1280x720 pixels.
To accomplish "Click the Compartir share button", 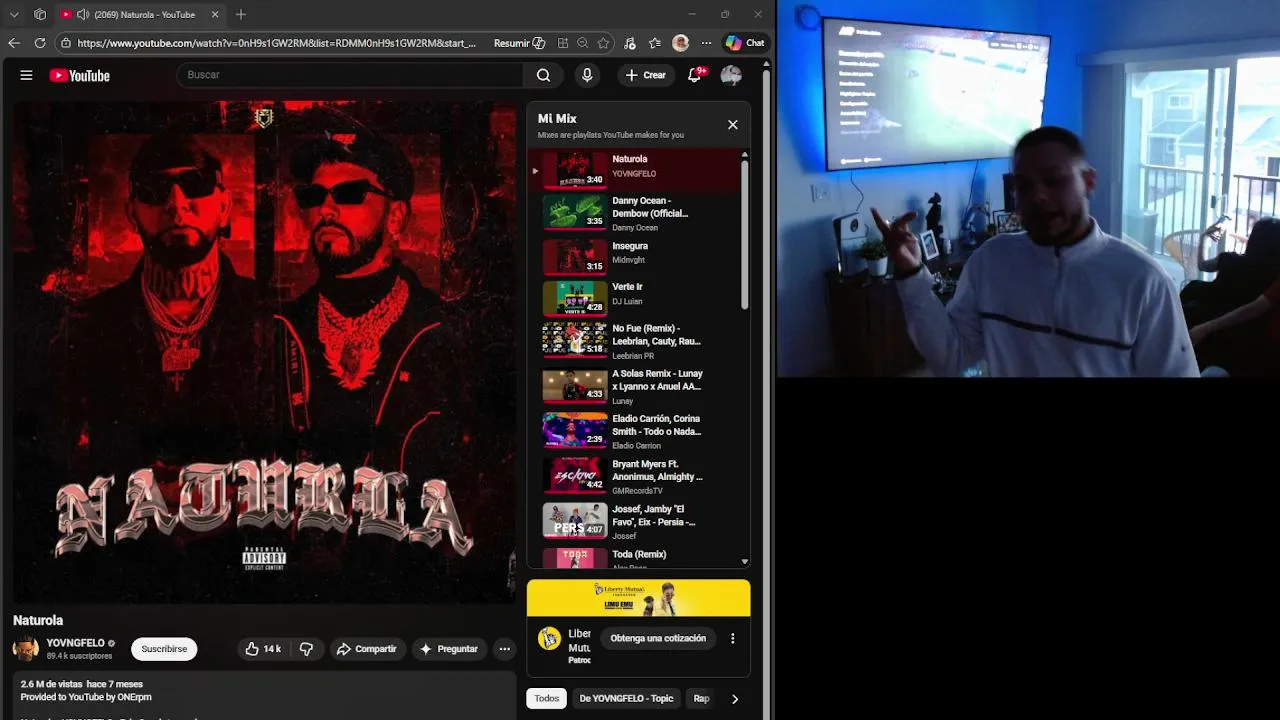I will 367,649.
